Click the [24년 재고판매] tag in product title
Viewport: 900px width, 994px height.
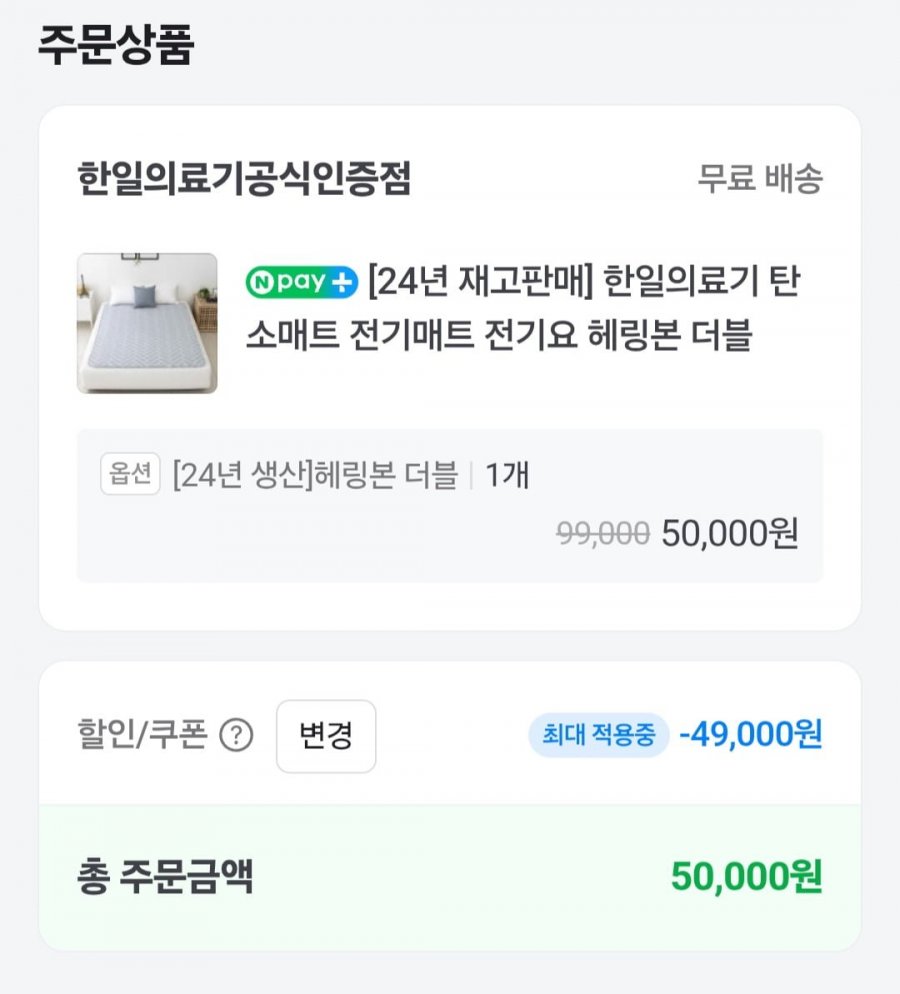click(x=481, y=283)
